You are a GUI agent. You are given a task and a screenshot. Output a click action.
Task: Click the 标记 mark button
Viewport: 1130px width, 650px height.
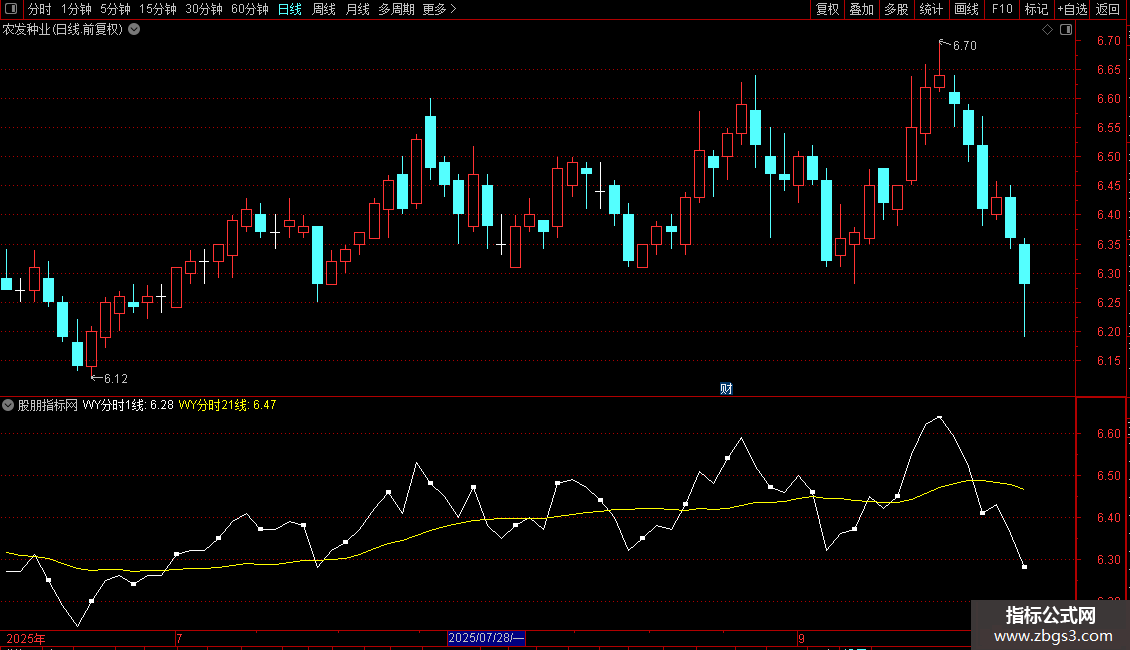pyautogui.click(x=1036, y=9)
